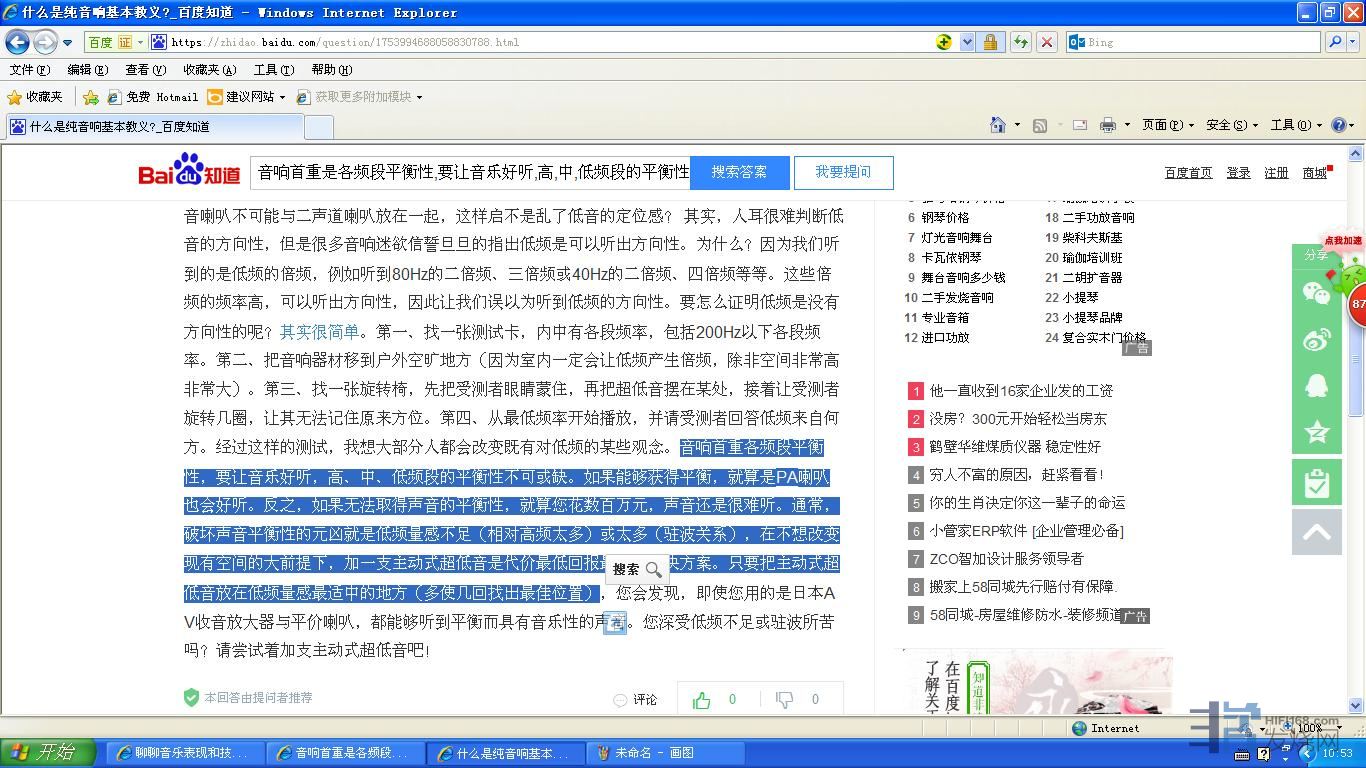
Task: Click the Qzone star share icon
Action: tap(1316, 432)
